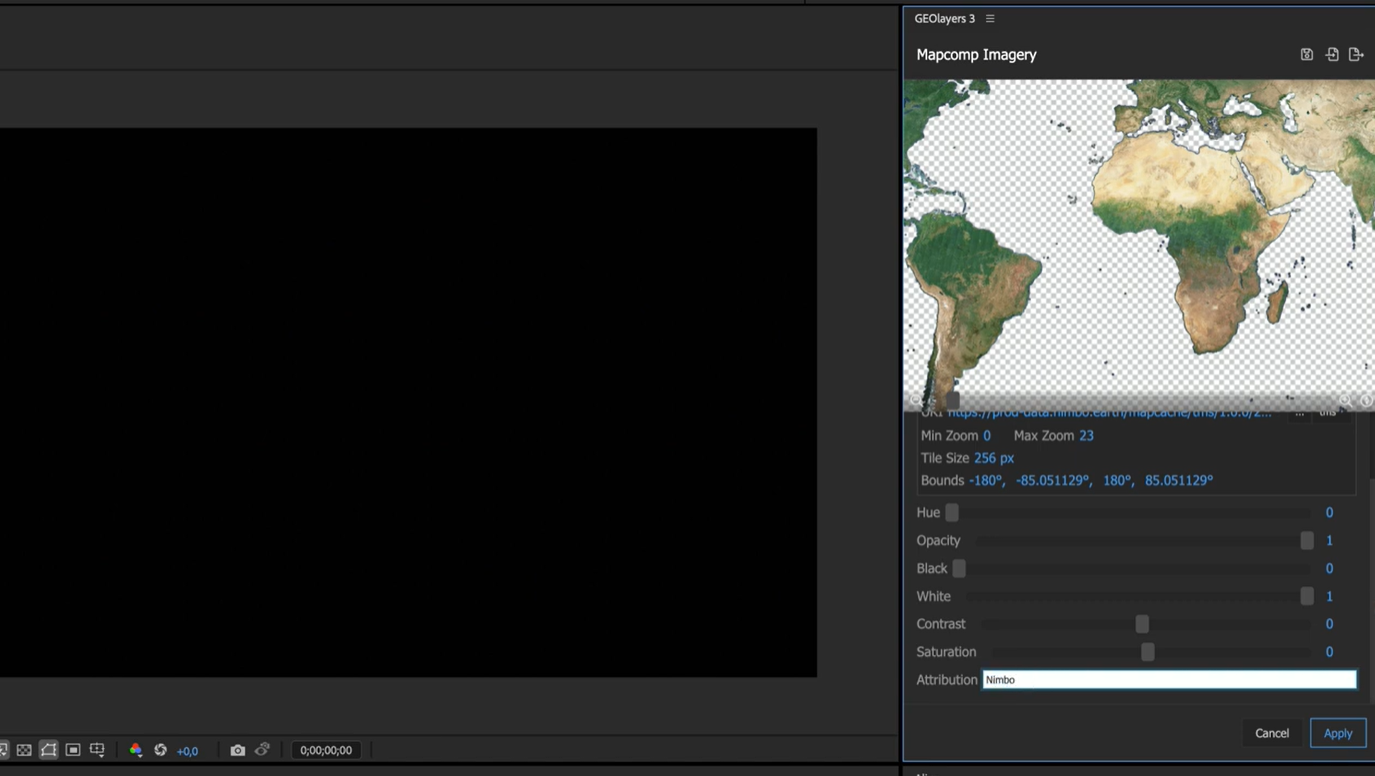Click the zoom in magnifier on map preview
This screenshot has height=776, width=1375.
tap(1345, 400)
